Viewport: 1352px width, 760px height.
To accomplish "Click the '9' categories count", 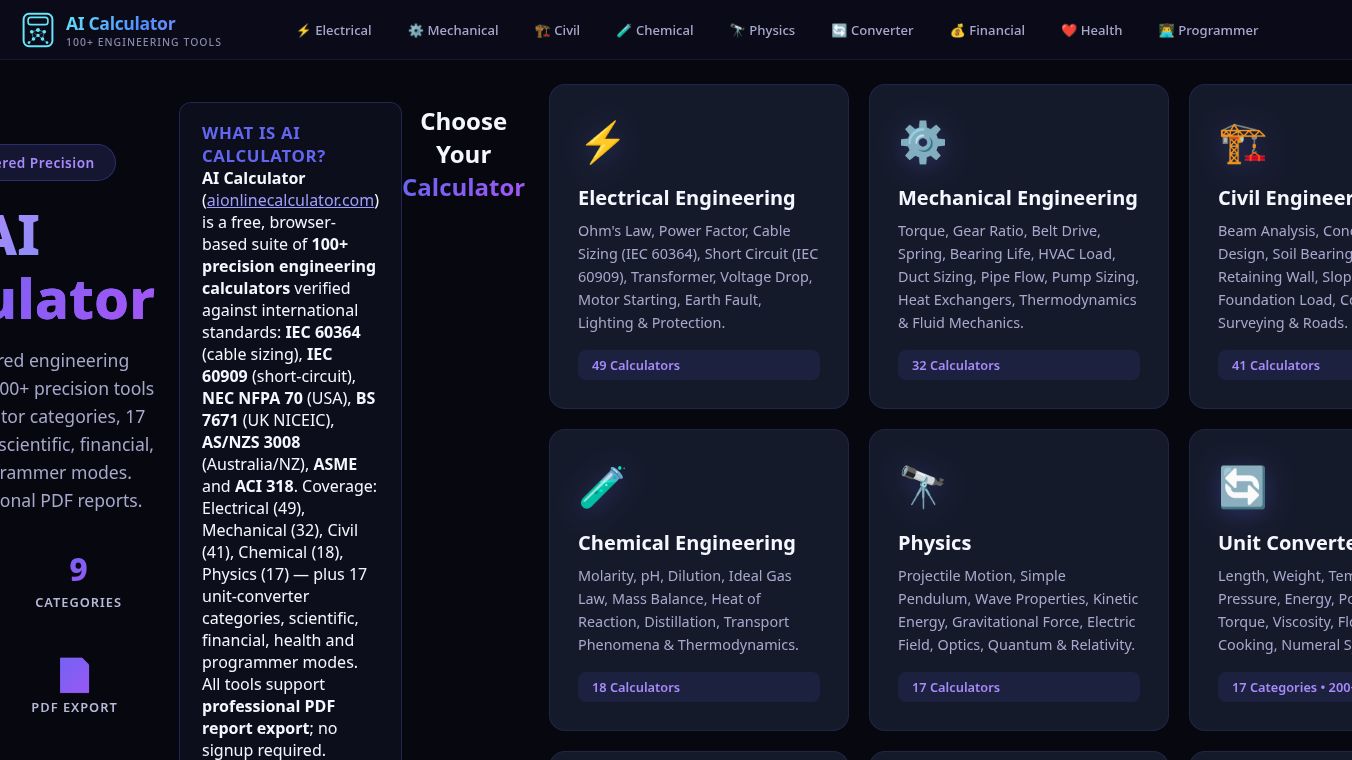I will [x=78, y=569].
